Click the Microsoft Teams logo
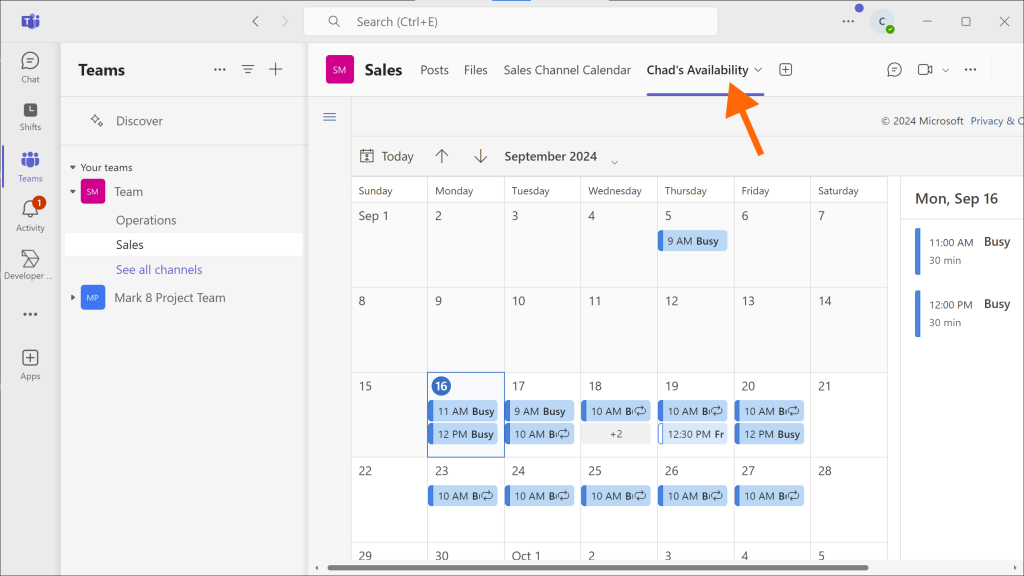This screenshot has width=1024, height=576. [30, 22]
